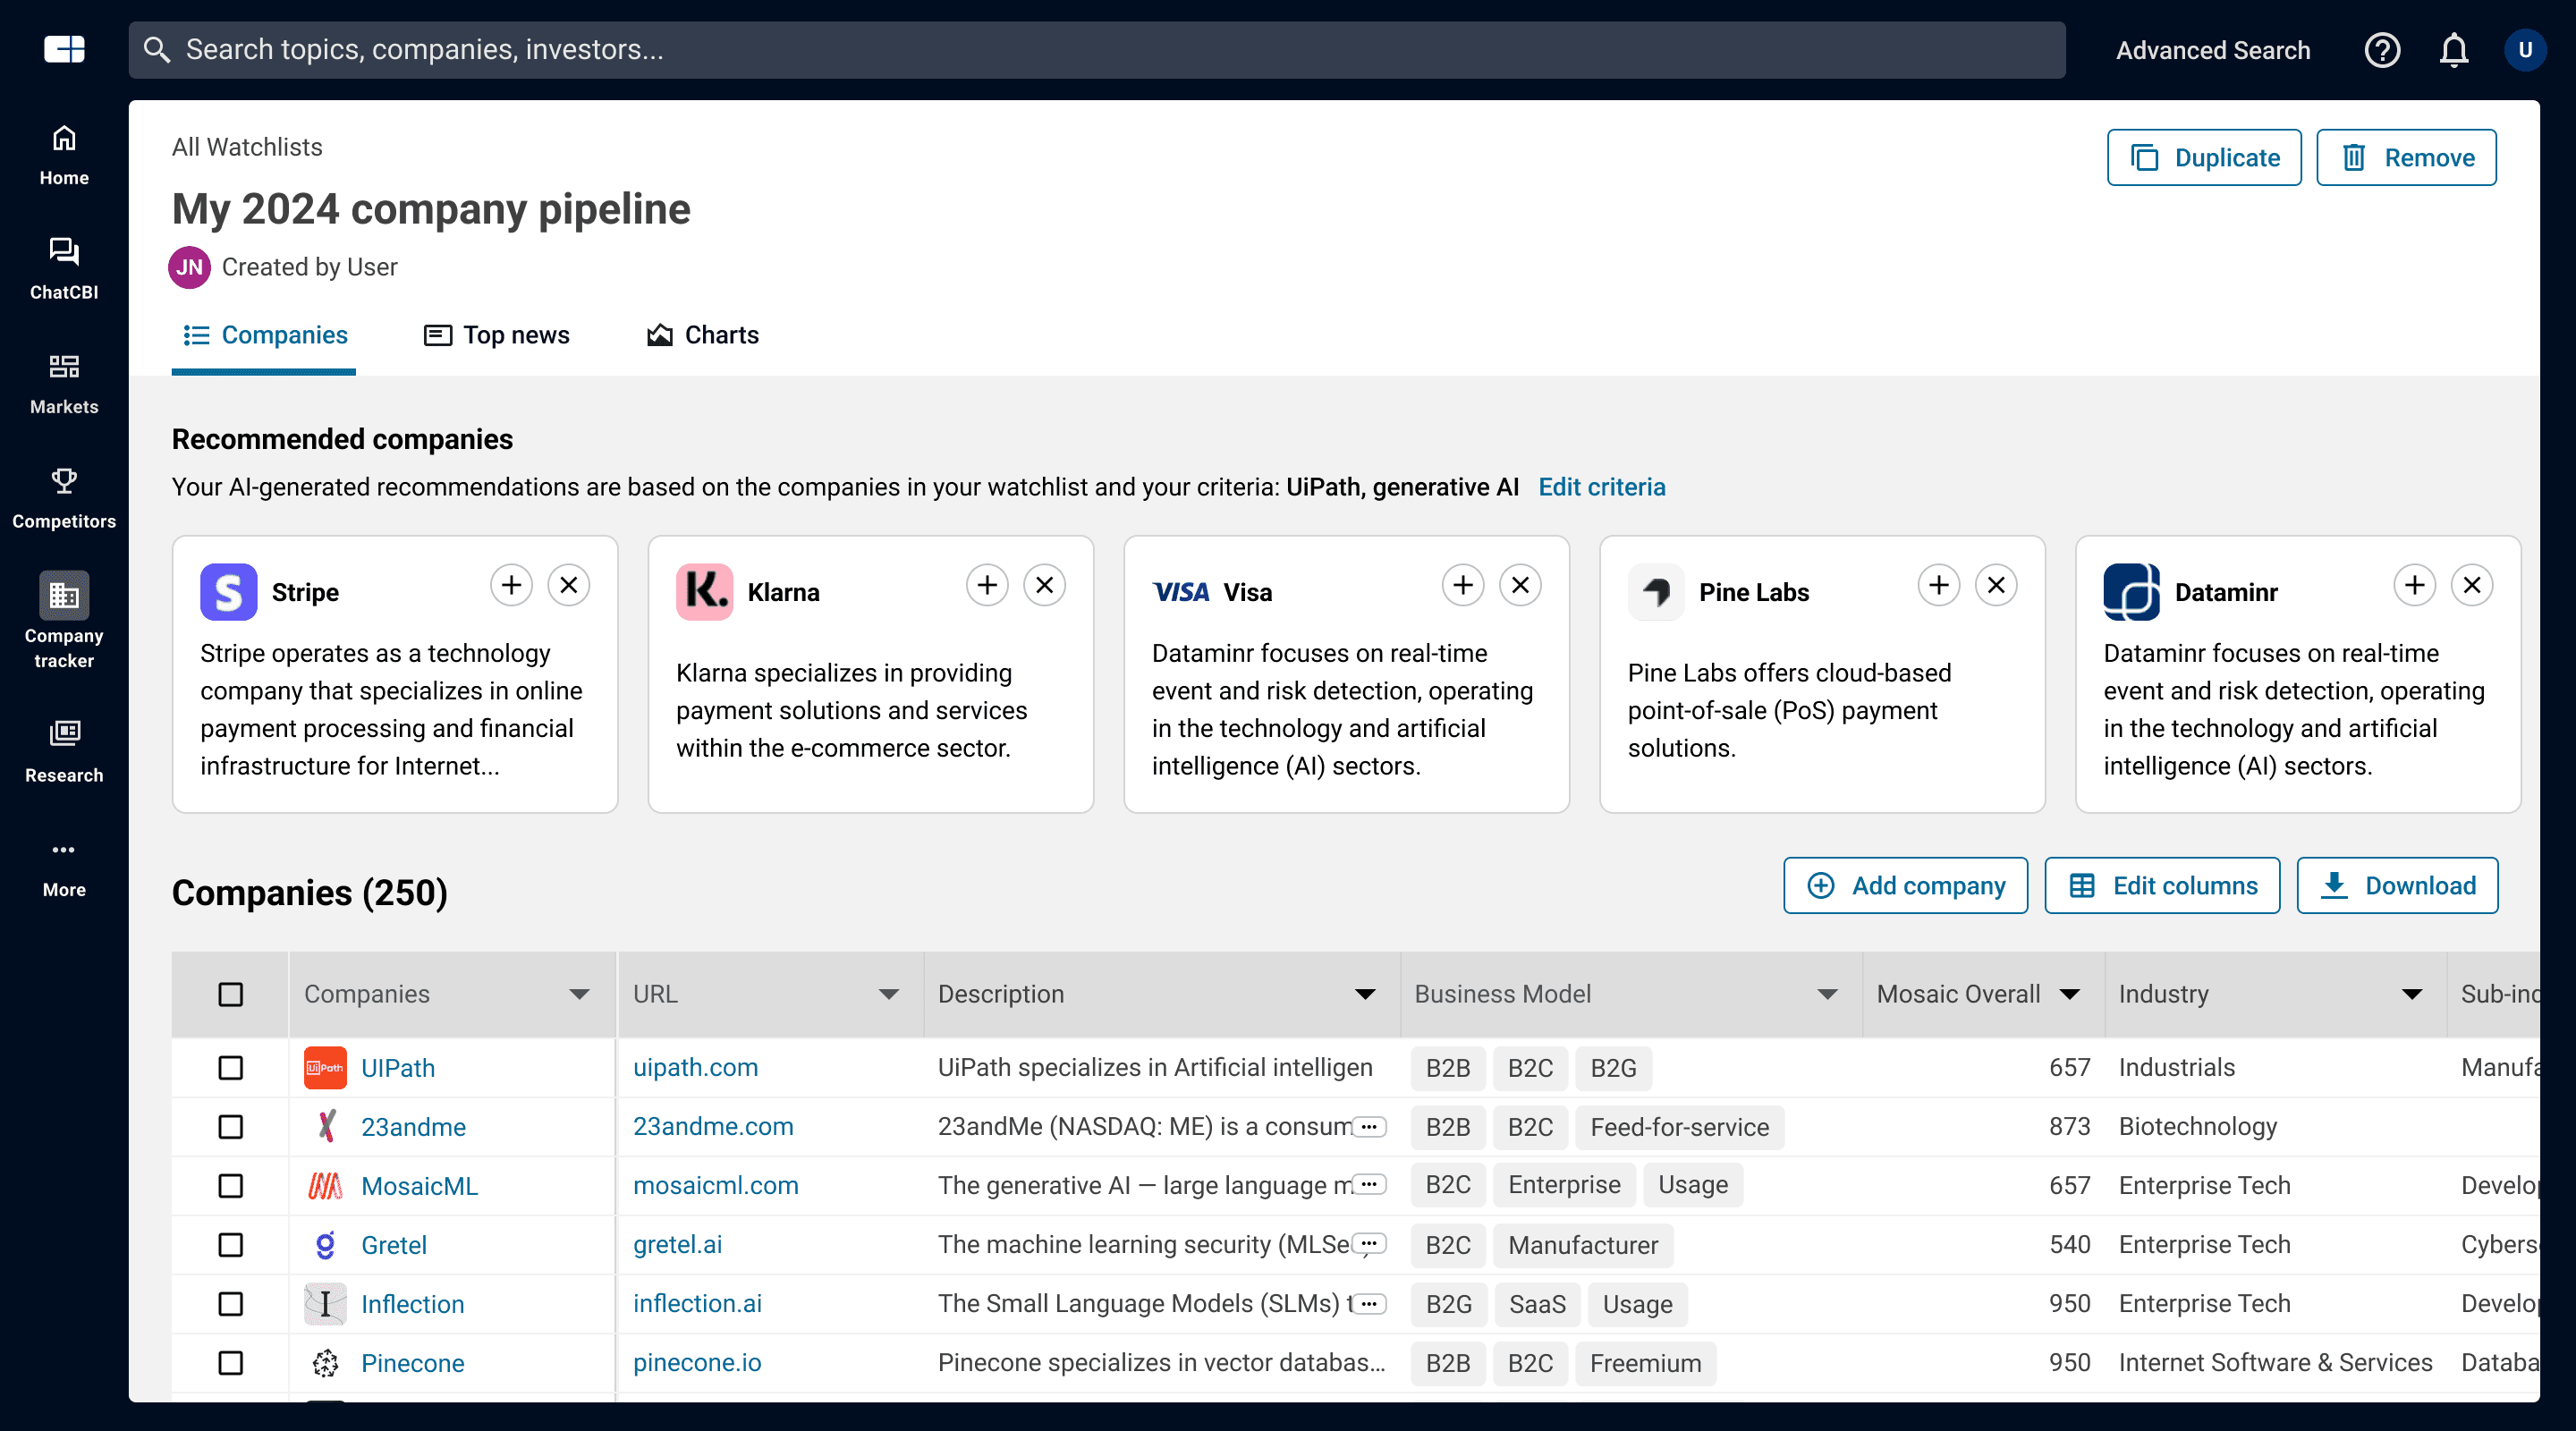Click the Edit criteria link
Image resolution: width=2576 pixels, height=1431 pixels.
pos(1601,487)
